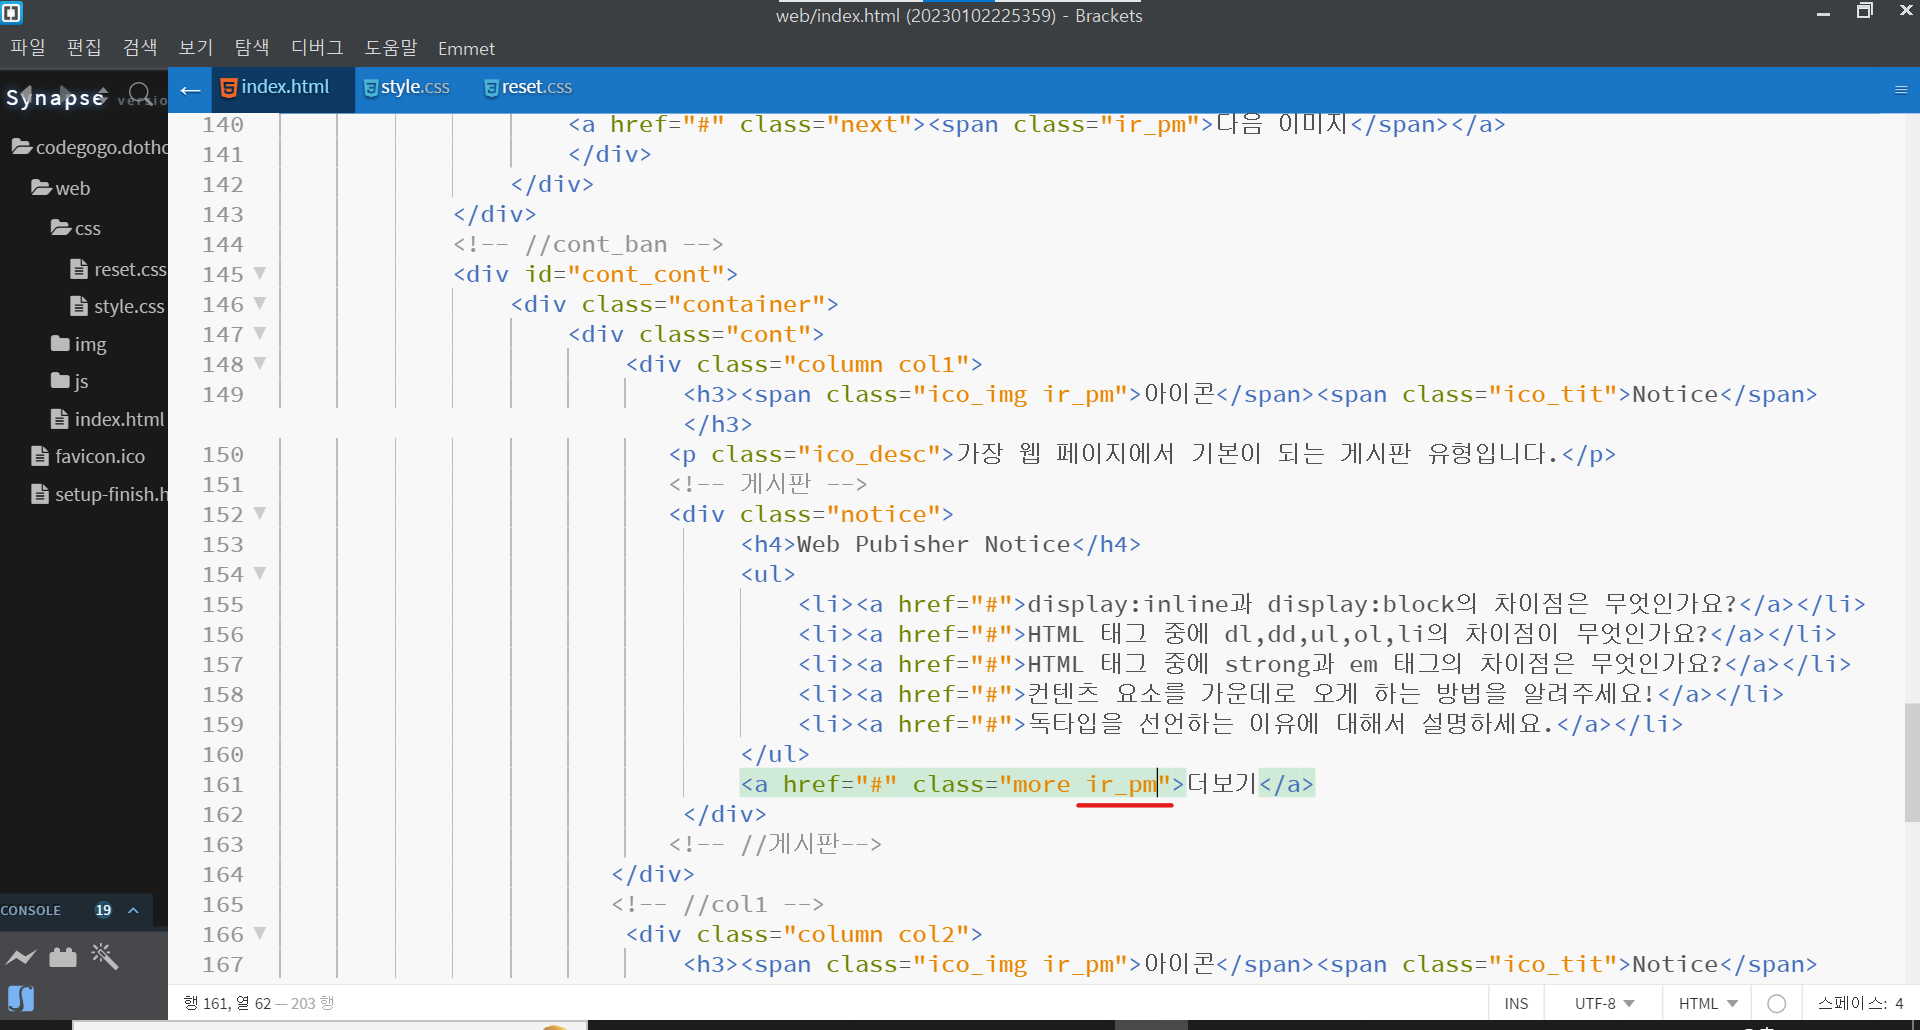Click the HTML5 icon on the index.html tab
Screen dimensions: 1920x1030
[229, 88]
